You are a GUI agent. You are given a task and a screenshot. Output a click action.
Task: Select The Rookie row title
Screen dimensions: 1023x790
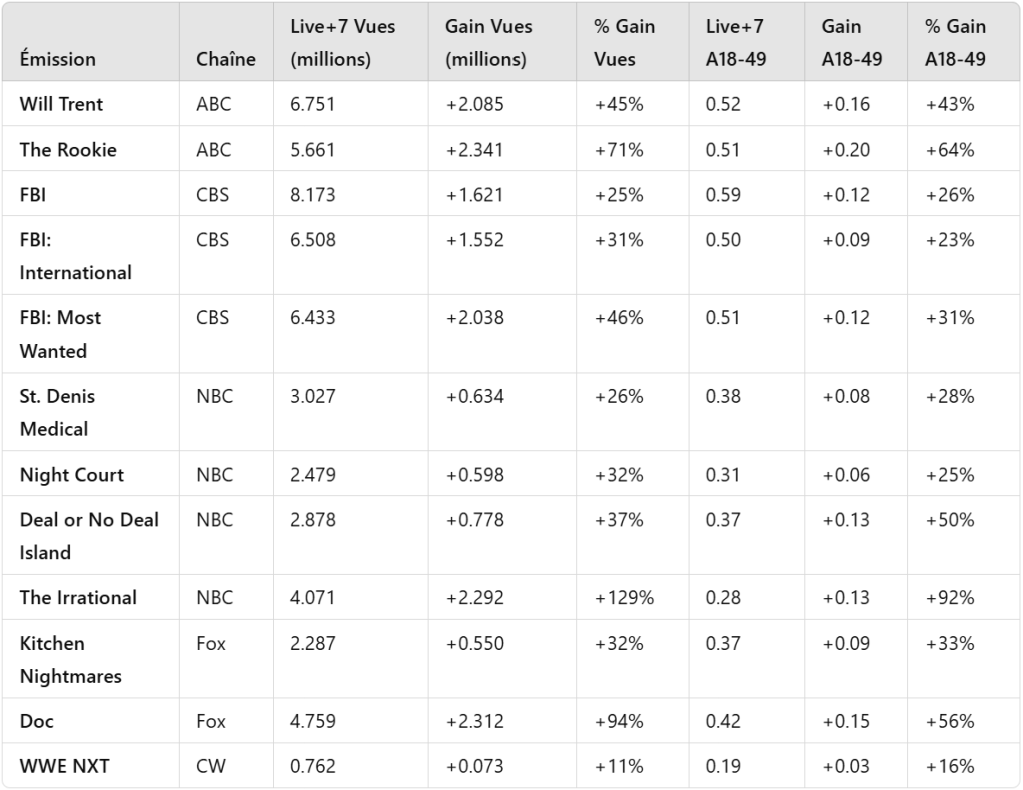(x=68, y=150)
